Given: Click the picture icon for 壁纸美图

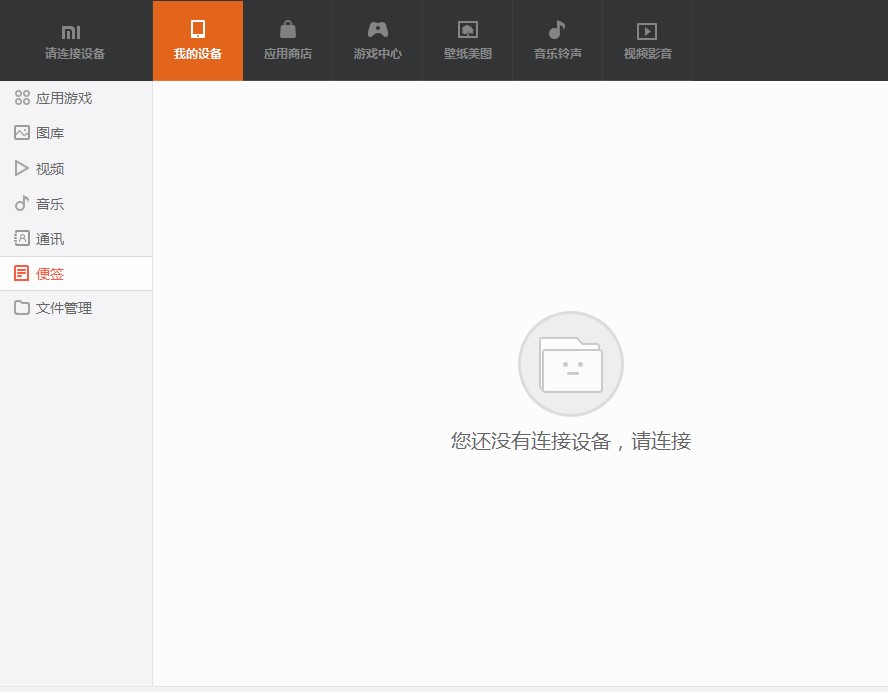Looking at the screenshot, I should (x=468, y=30).
